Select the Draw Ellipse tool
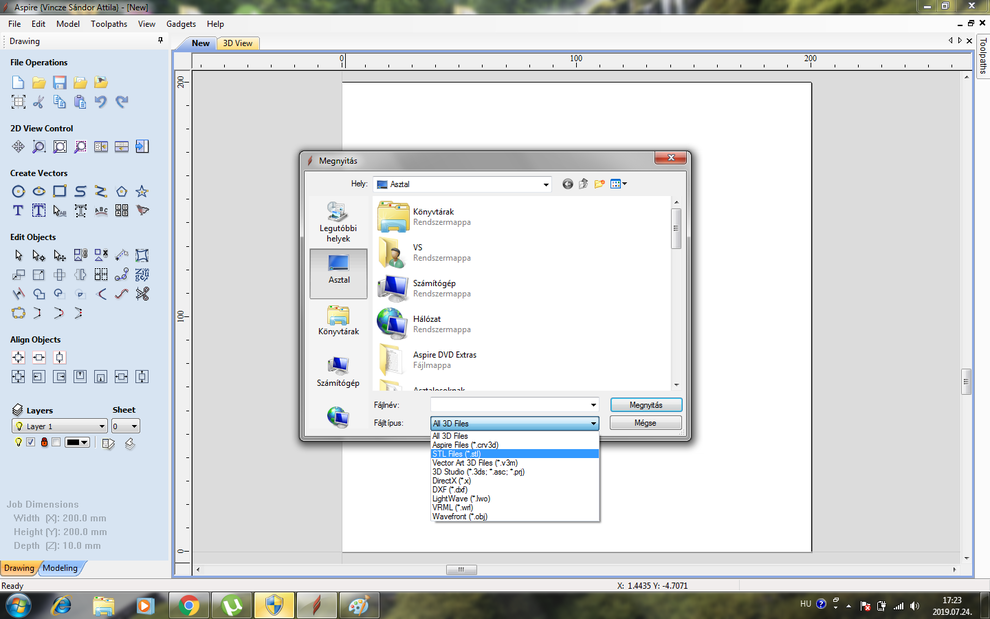990x619 pixels. click(39, 191)
